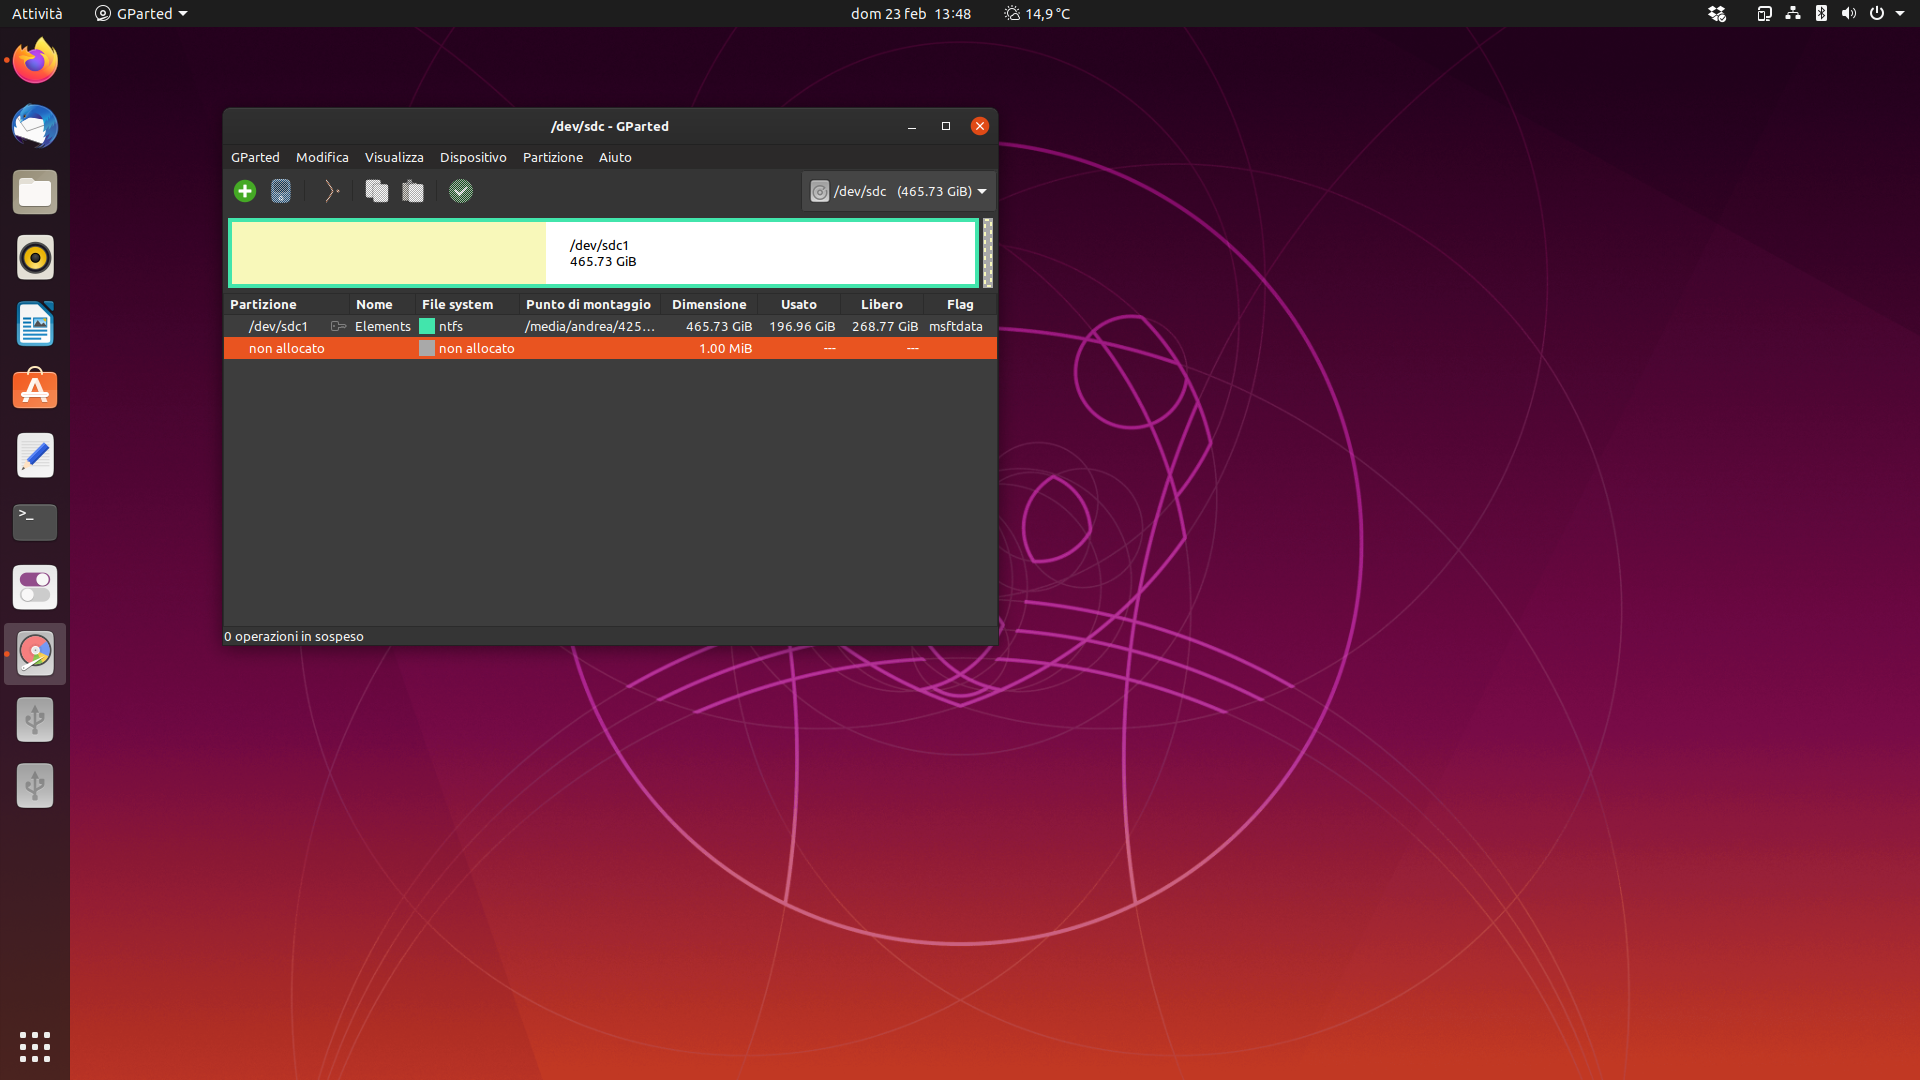Sort by the Dimensione column header
This screenshot has width=1920, height=1080.
click(x=709, y=304)
